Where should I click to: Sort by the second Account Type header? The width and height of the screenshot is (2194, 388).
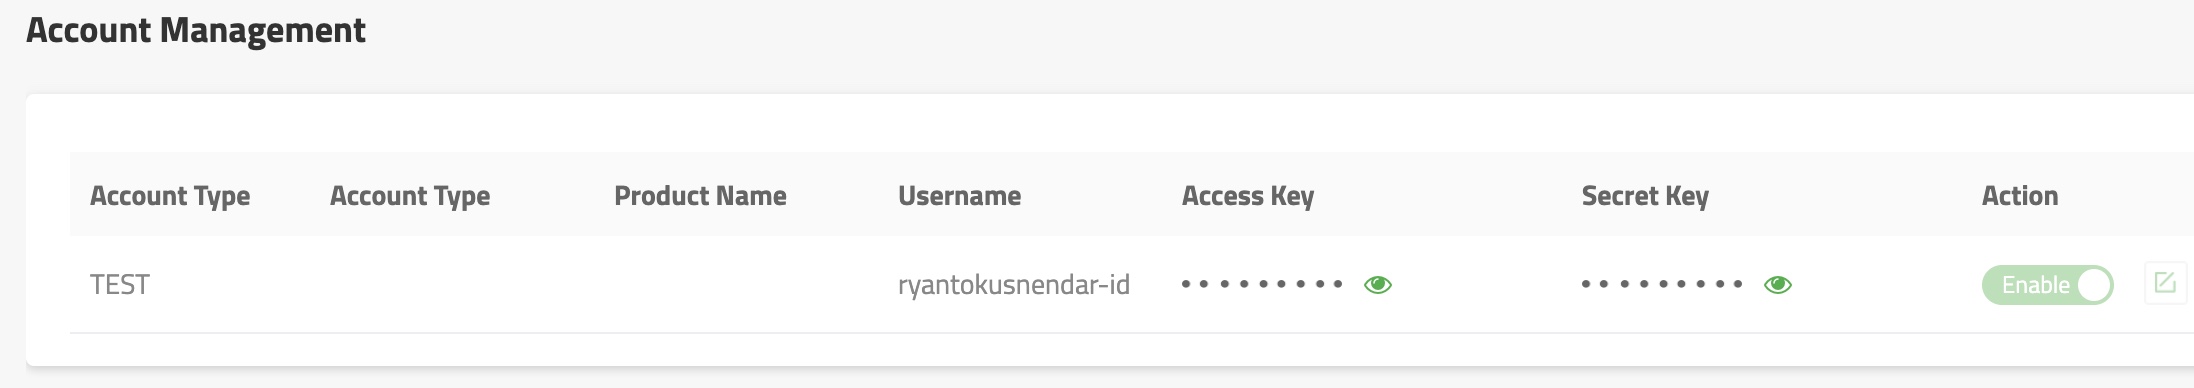[410, 196]
